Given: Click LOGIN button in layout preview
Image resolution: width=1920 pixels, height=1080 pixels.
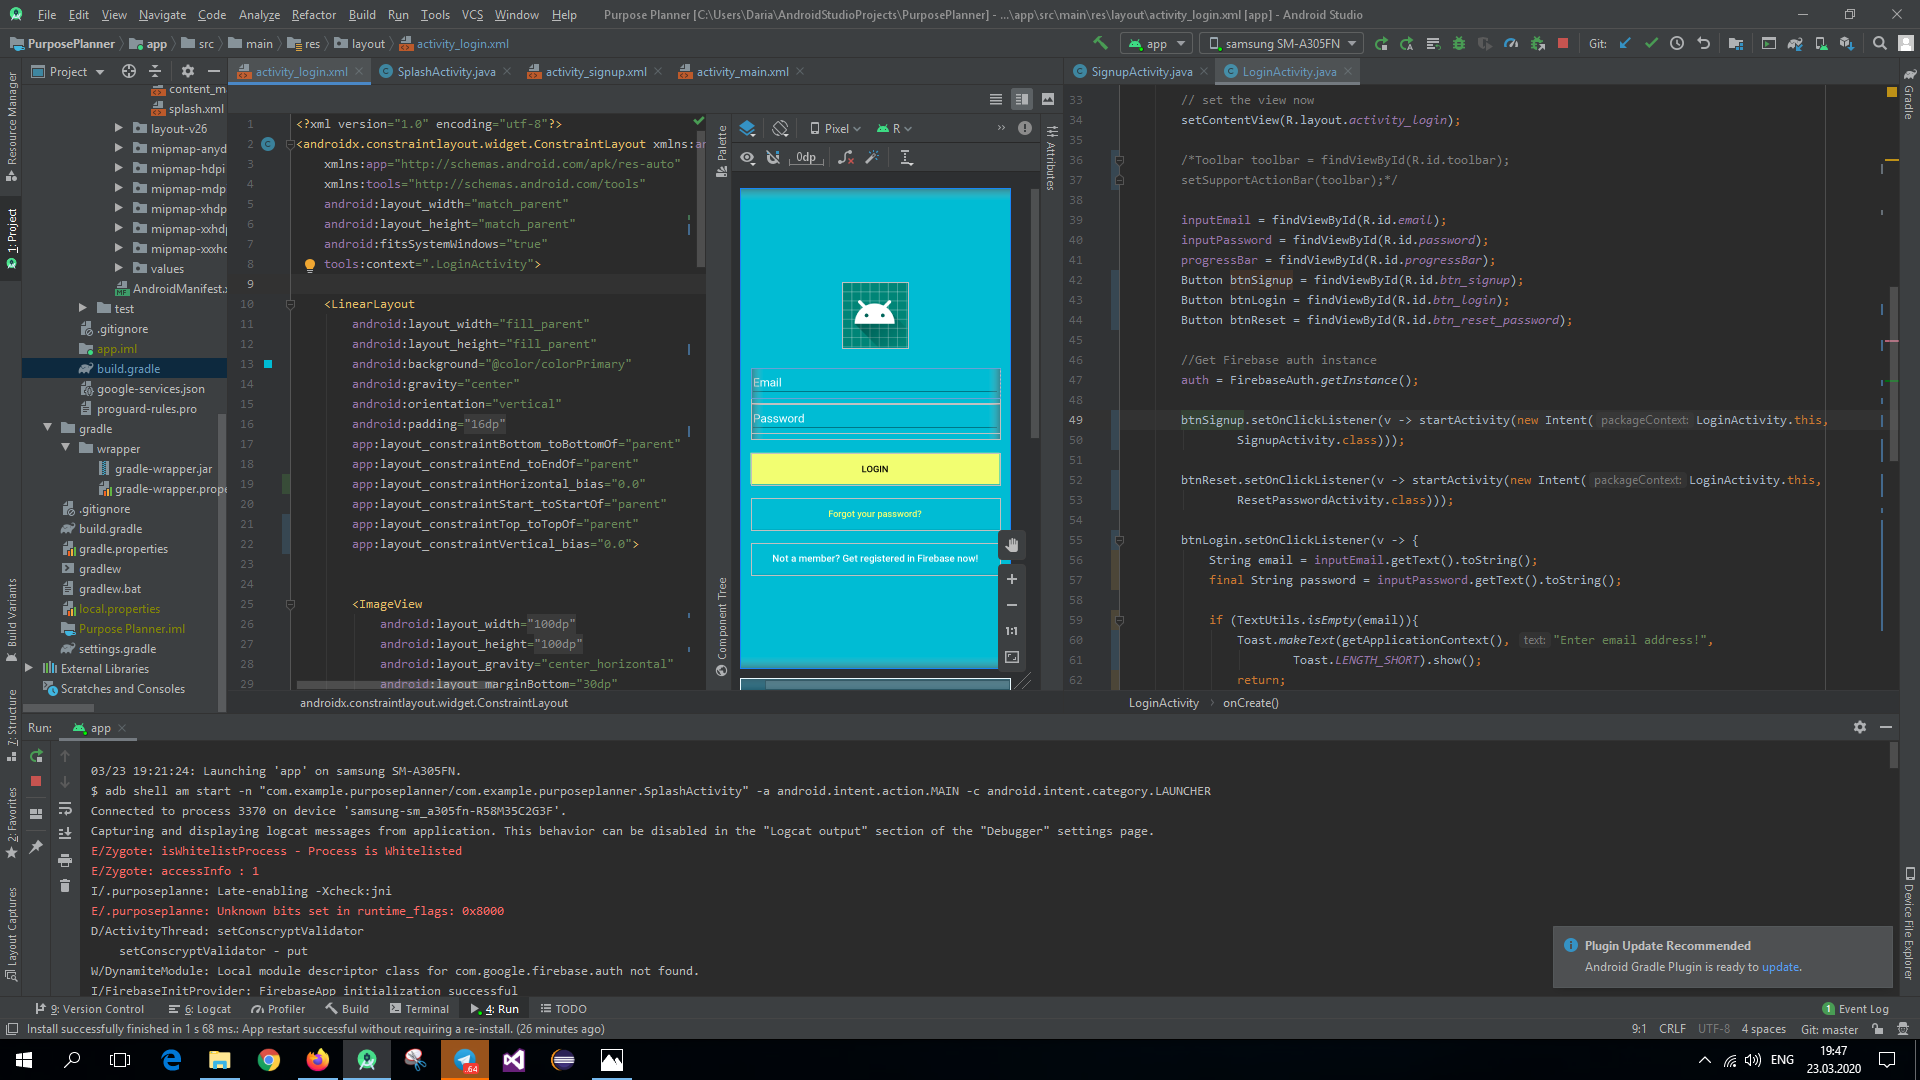Looking at the screenshot, I should point(875,469).
